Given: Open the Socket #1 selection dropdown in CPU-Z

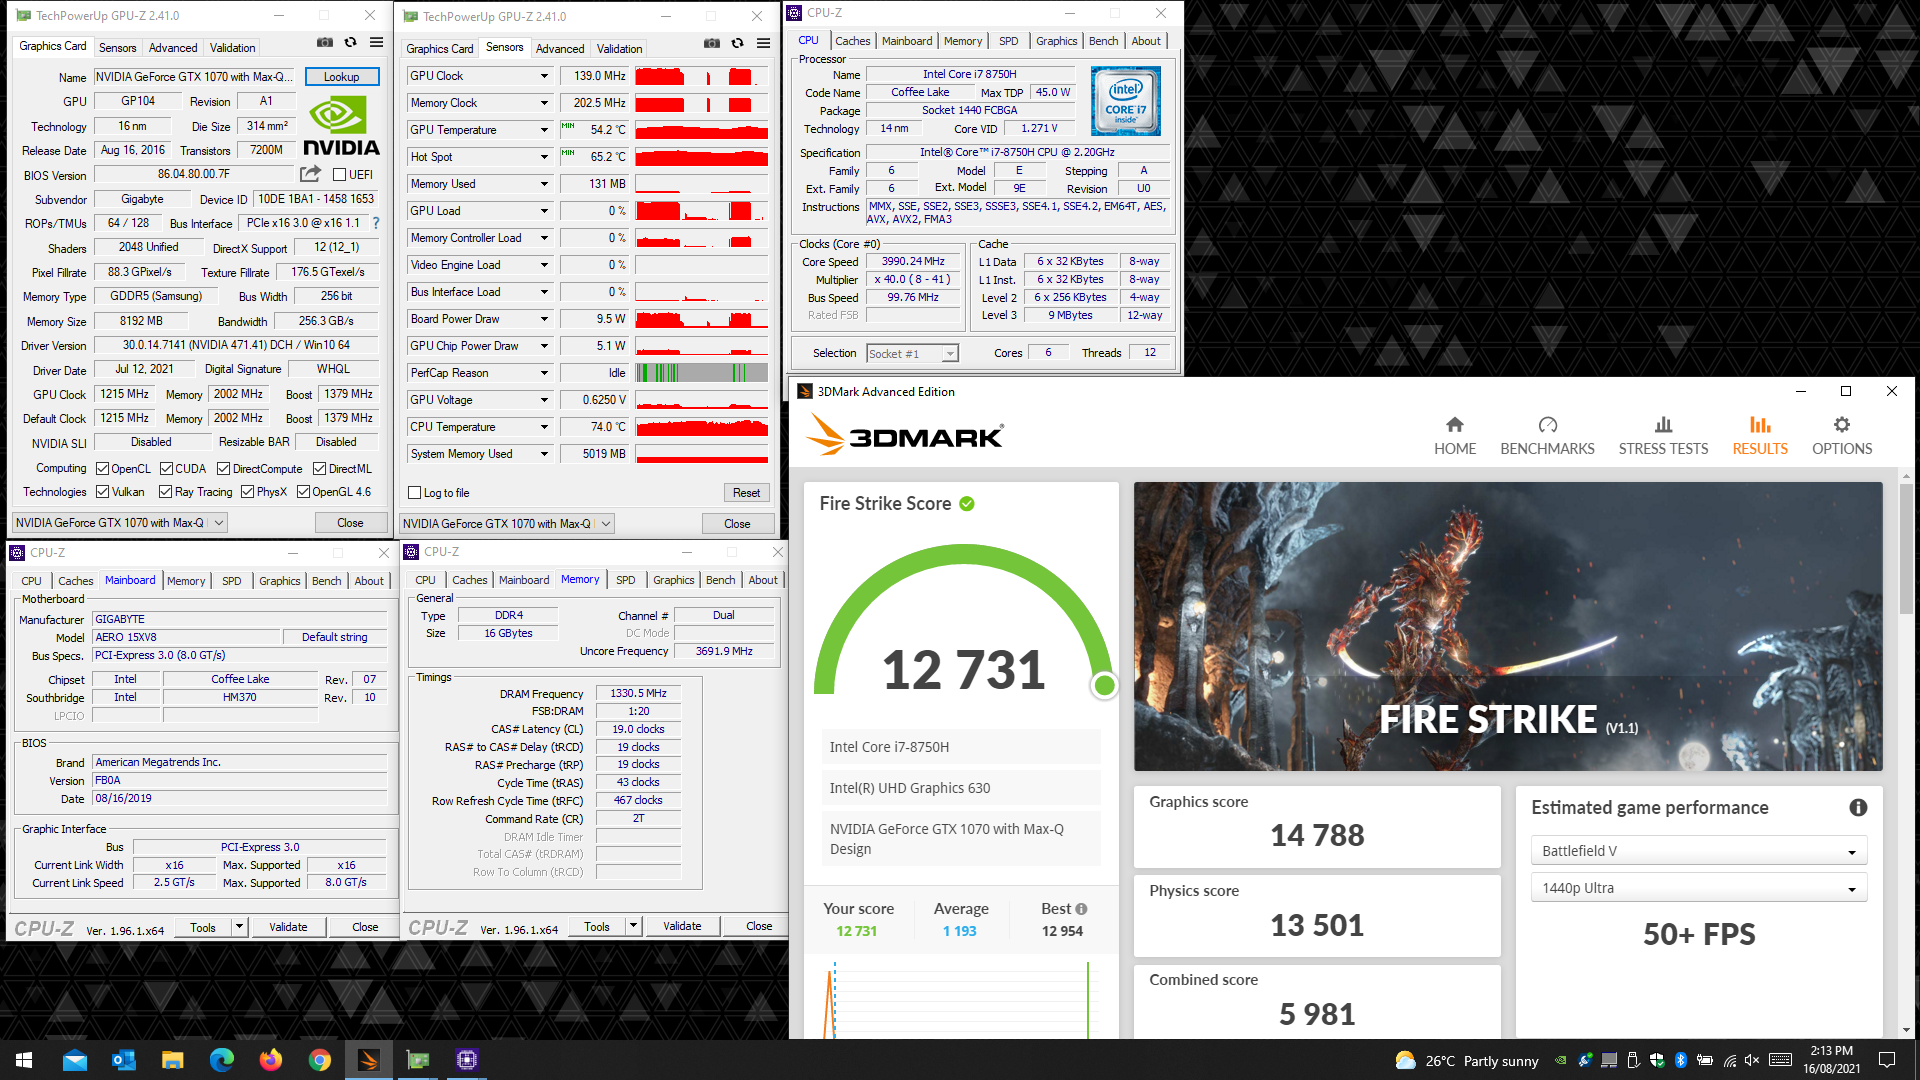Looking at the screenshot, I should (912, 354).
